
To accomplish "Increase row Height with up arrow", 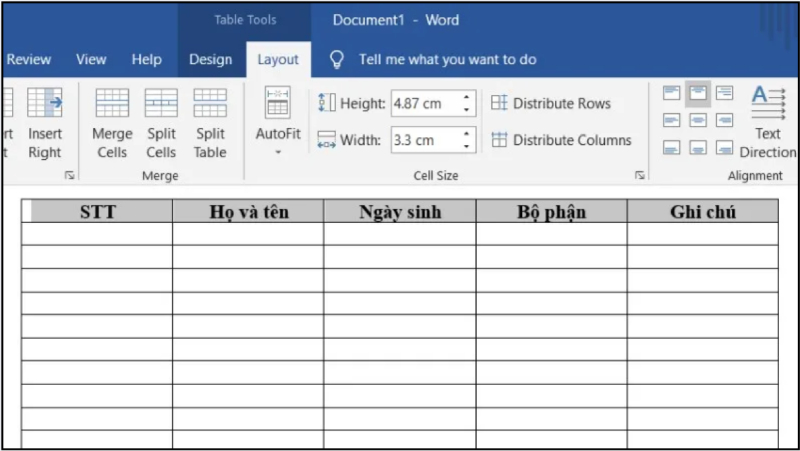I will pyautogui.click(x=466, y=97).
